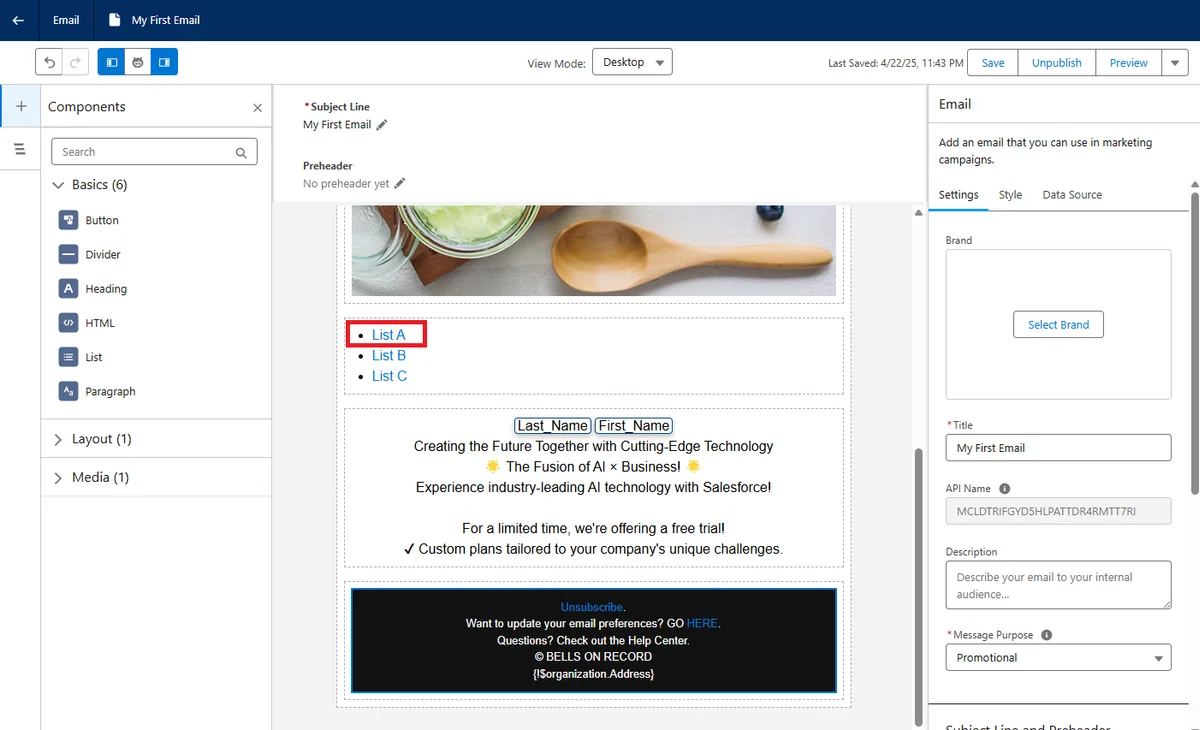
Task: Click the "{!$organization.Address}" footer text
Action: [594, 674]
